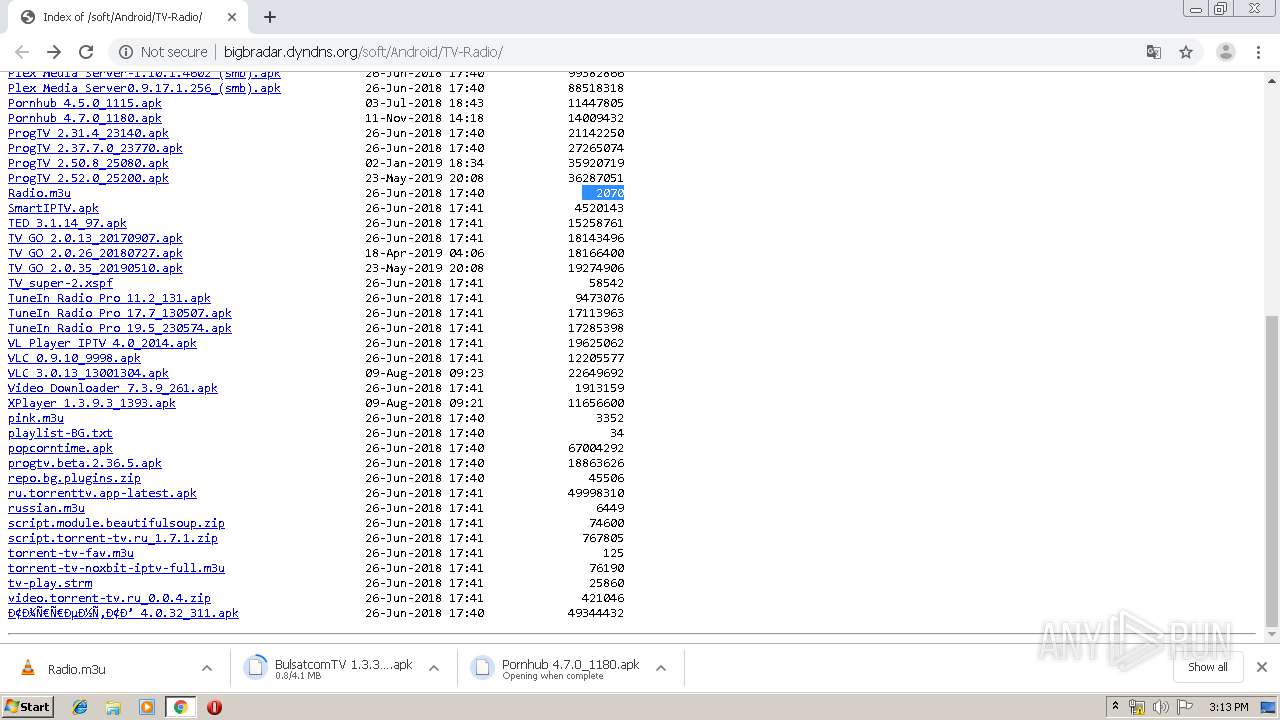Viewport: 1280px width, 720px height.
Task: Bookmark this page with the star
Action: point(1186,52)
